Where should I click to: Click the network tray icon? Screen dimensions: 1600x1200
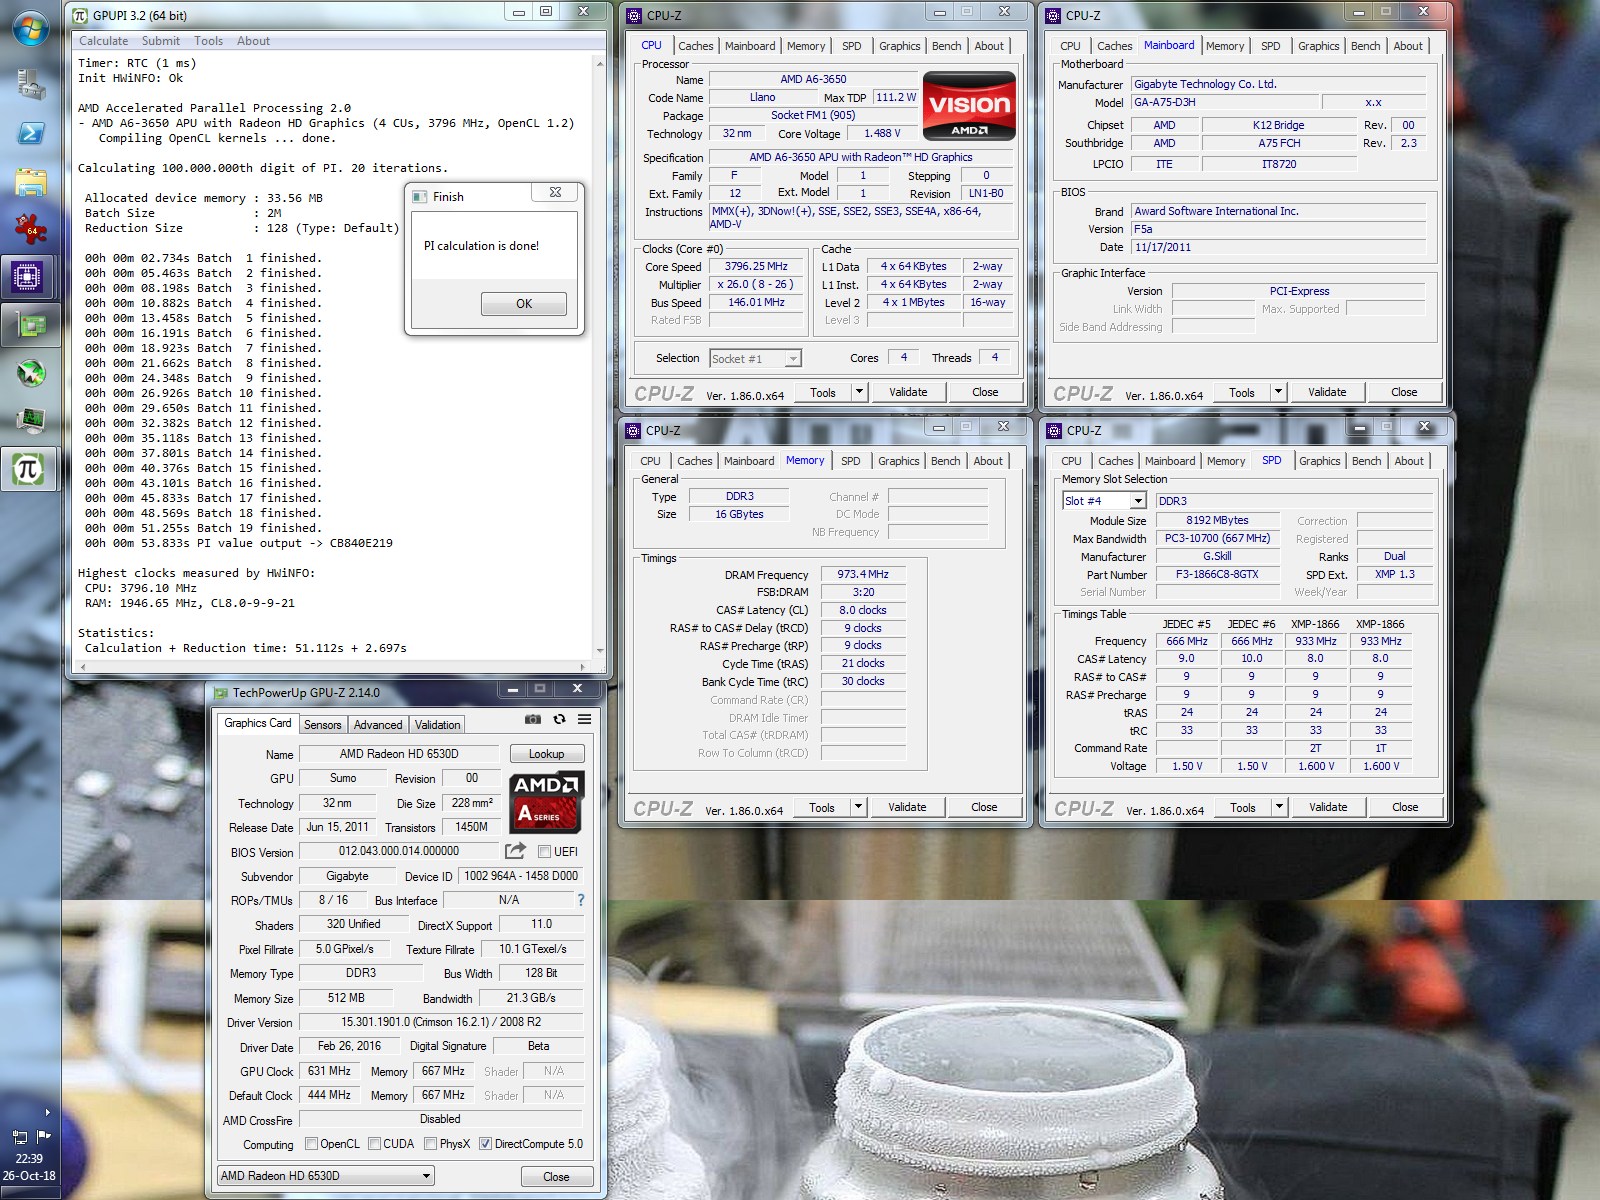tap(19, 1136)
